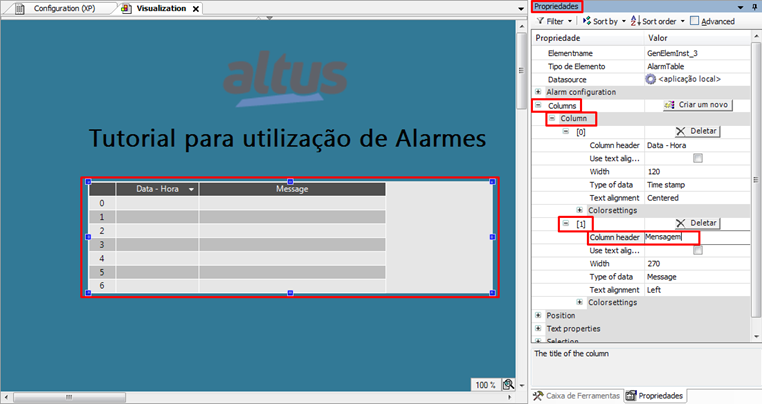Click the Caixa de Ferramentas tools icon

pyautogui.click(x=537, y=396)
